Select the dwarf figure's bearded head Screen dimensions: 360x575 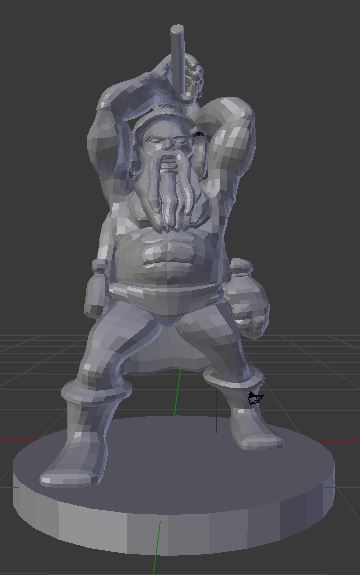point(168,172)
